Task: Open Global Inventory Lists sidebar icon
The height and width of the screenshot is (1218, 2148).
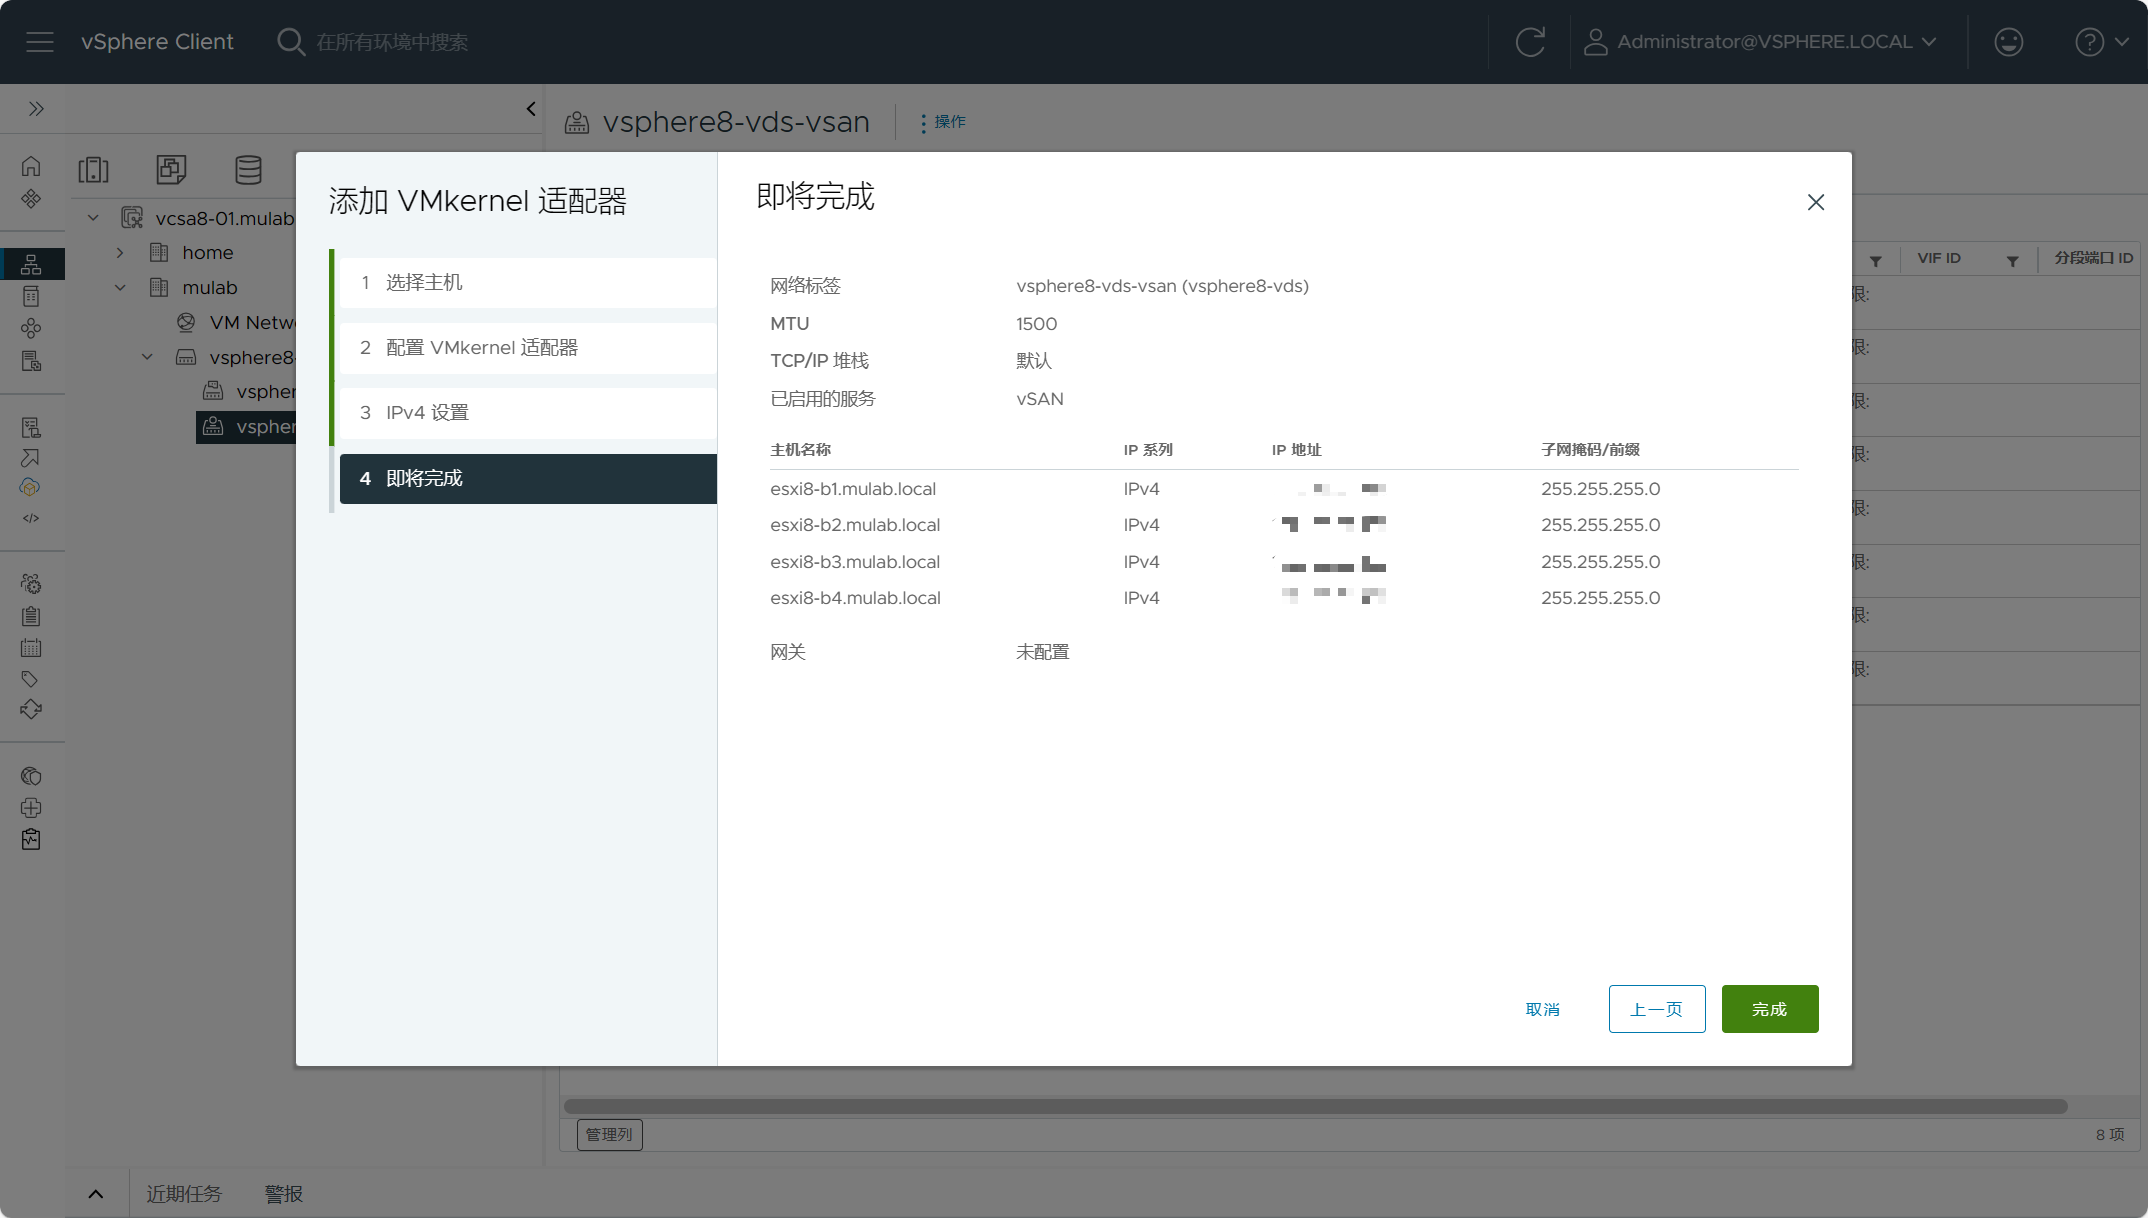Action: tap(31, 361)
